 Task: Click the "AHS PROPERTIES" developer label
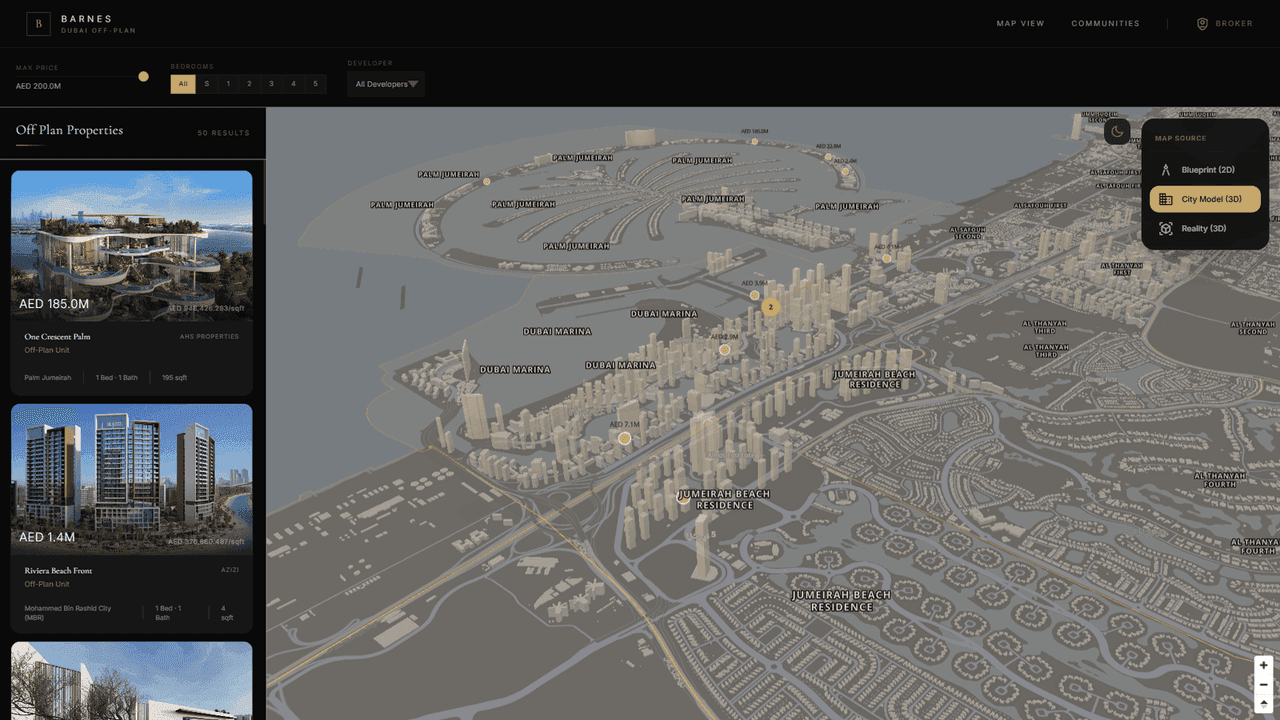point(209,337)
